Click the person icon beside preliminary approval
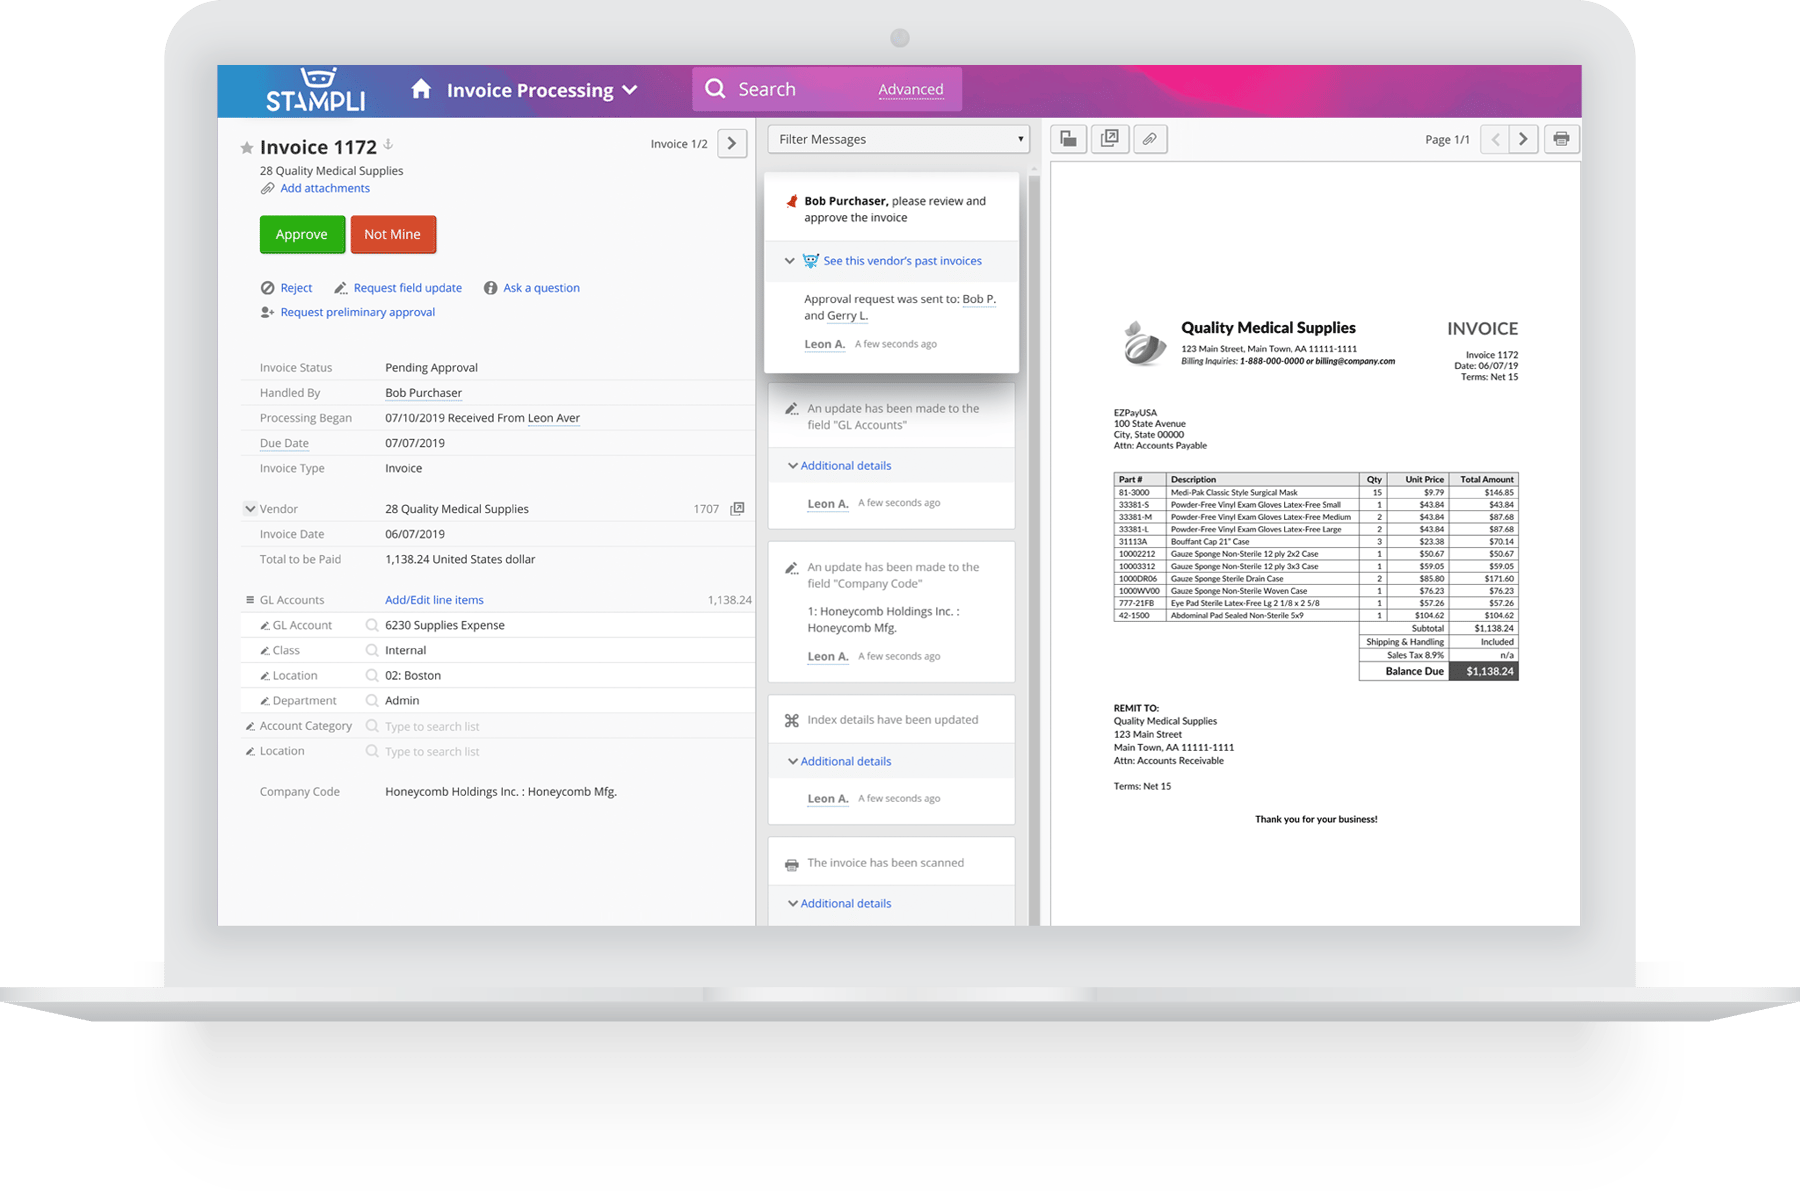 coord(267,312)
